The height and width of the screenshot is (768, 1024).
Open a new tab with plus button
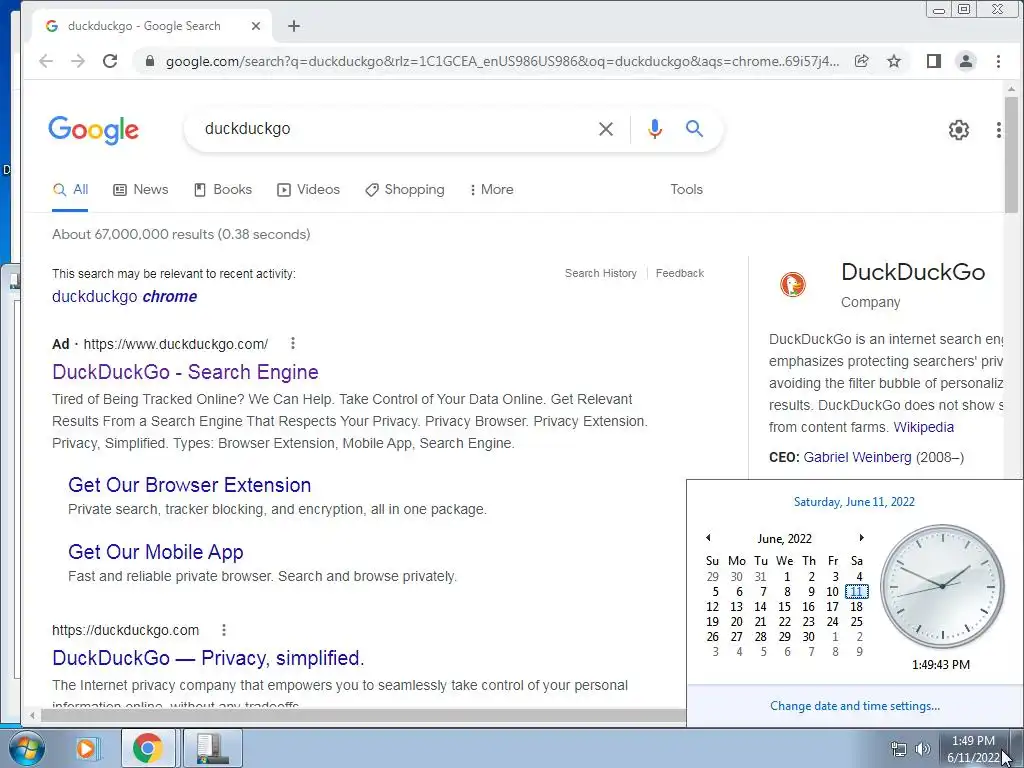coord(294,26)
